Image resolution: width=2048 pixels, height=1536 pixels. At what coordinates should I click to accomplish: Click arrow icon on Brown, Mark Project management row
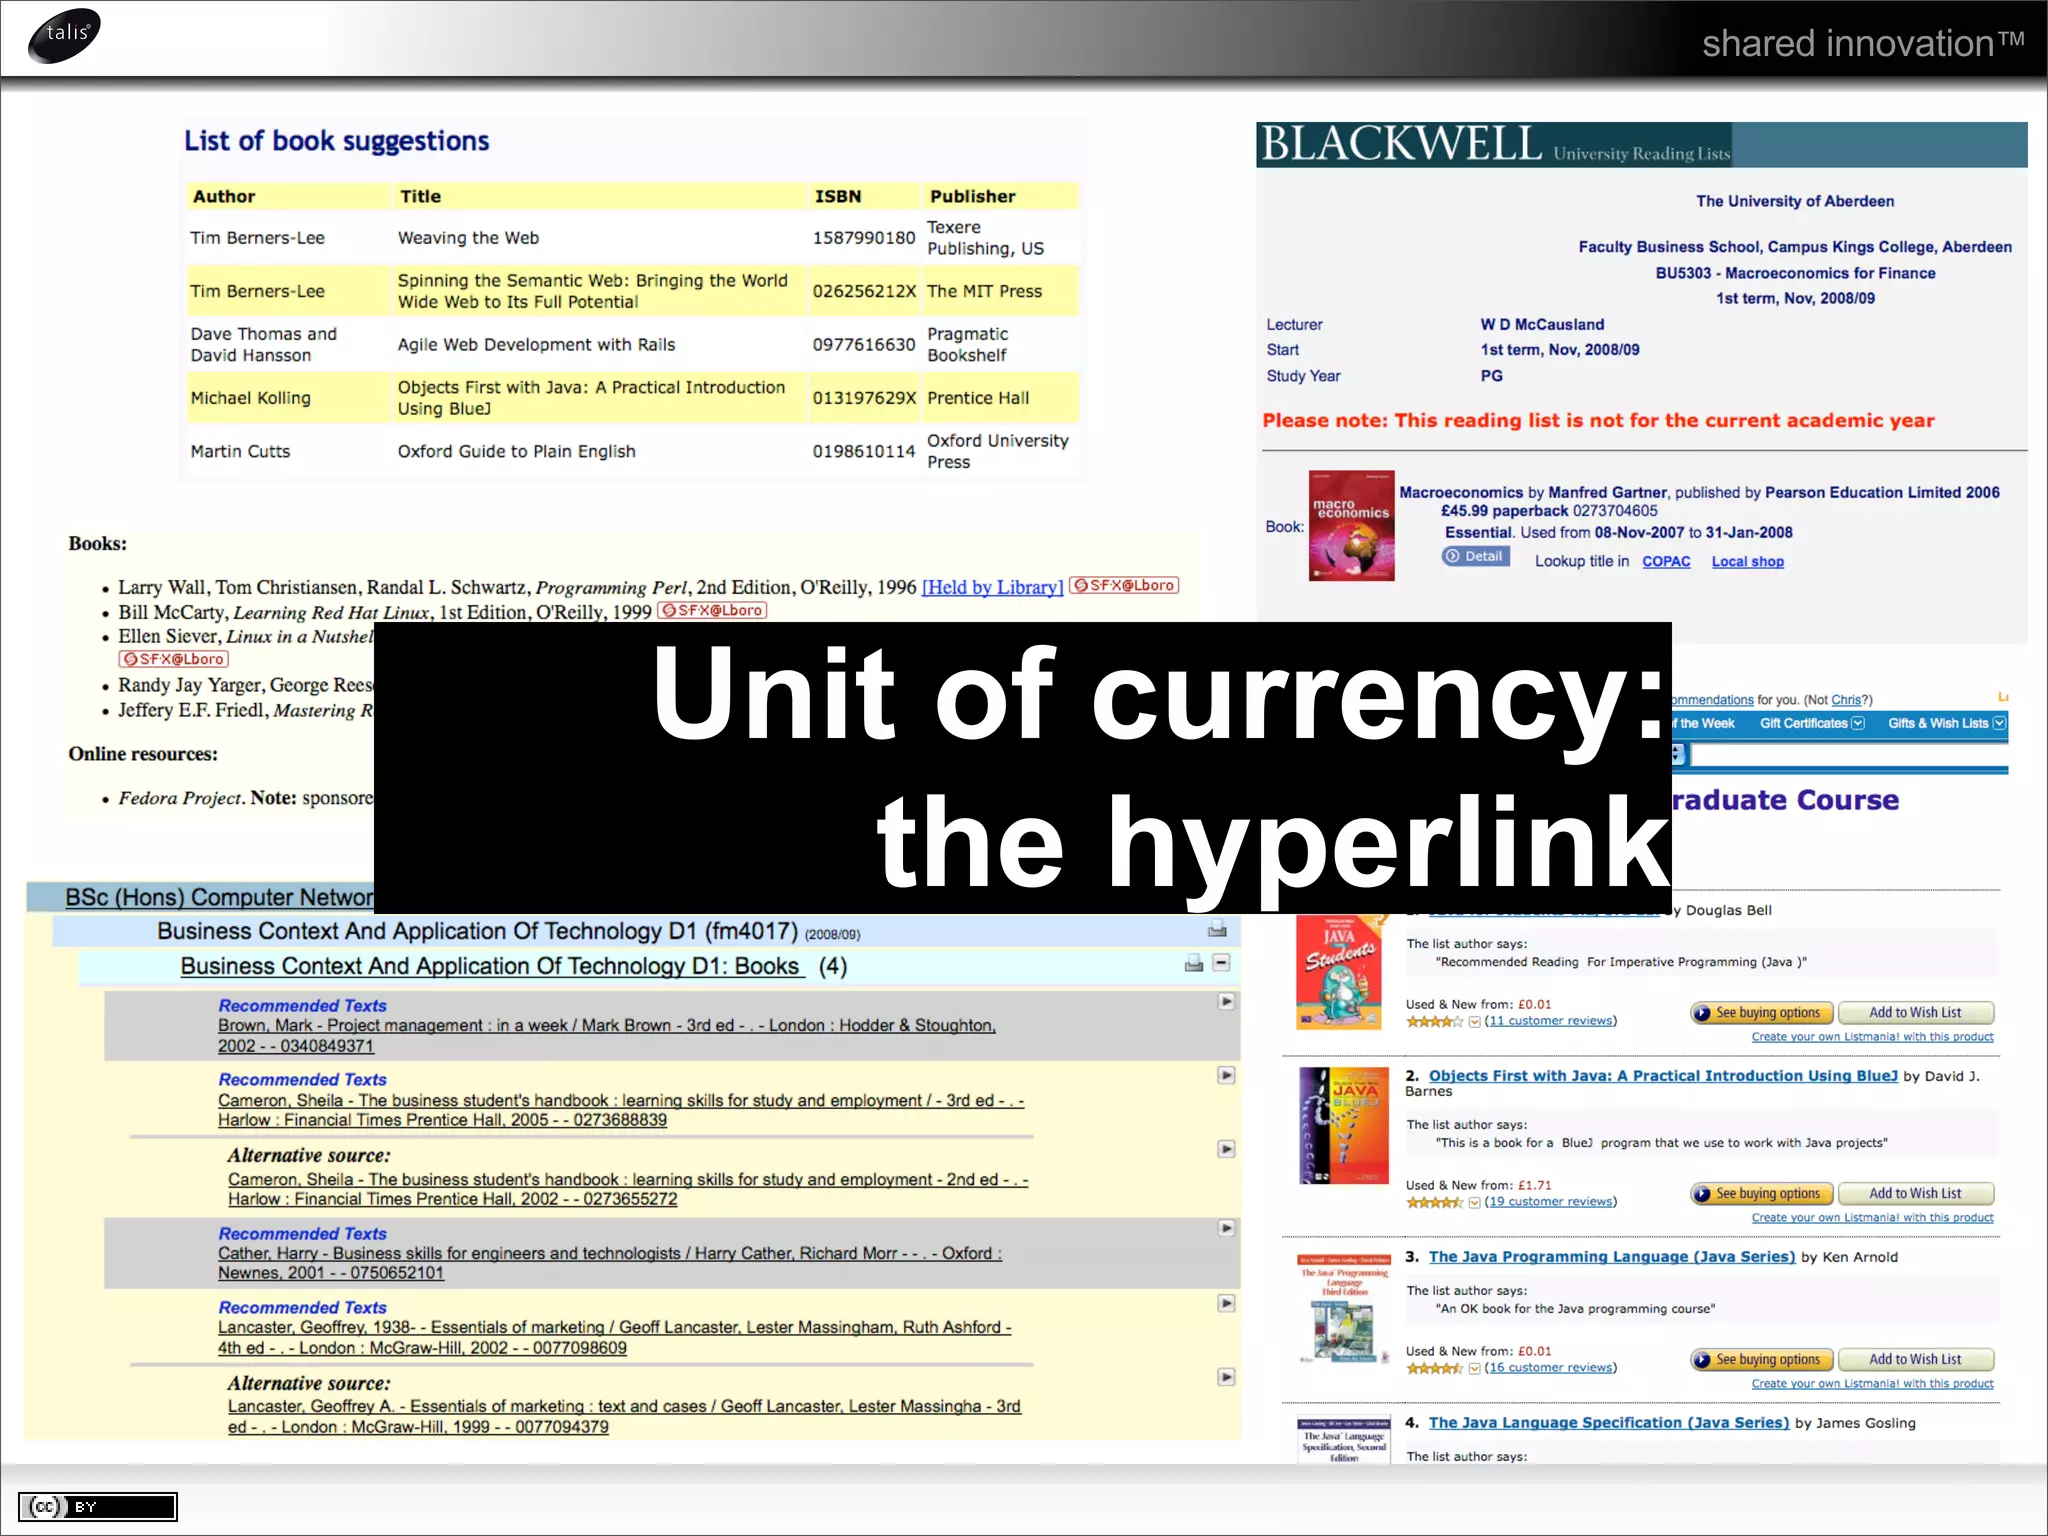(1226, 1001)
